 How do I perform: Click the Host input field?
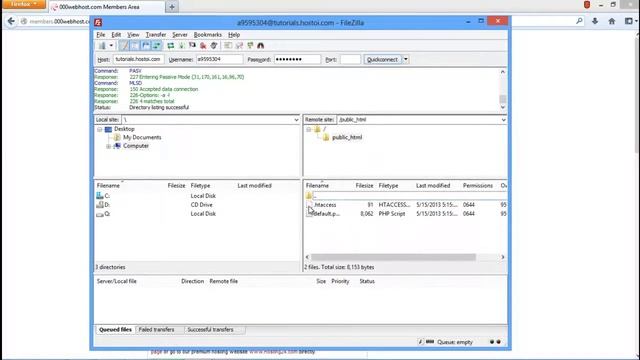138,60
